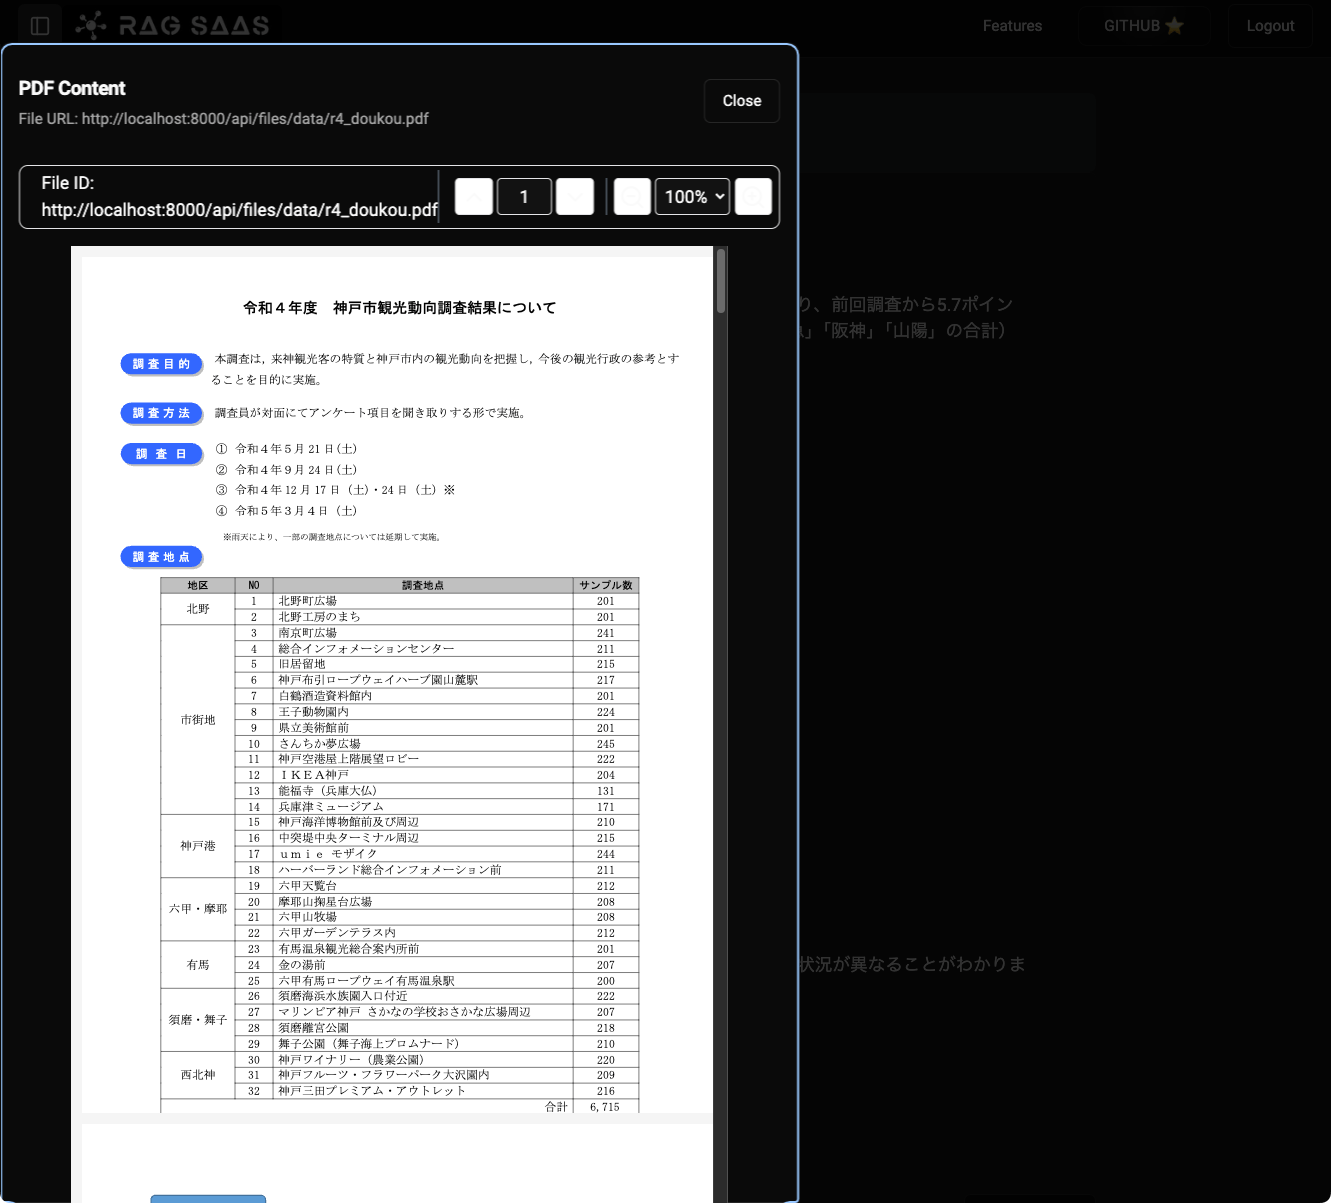Click the 調査目的 badge in the PDF
This screenshot has height=1203, width=1331.
coord(162,364)
